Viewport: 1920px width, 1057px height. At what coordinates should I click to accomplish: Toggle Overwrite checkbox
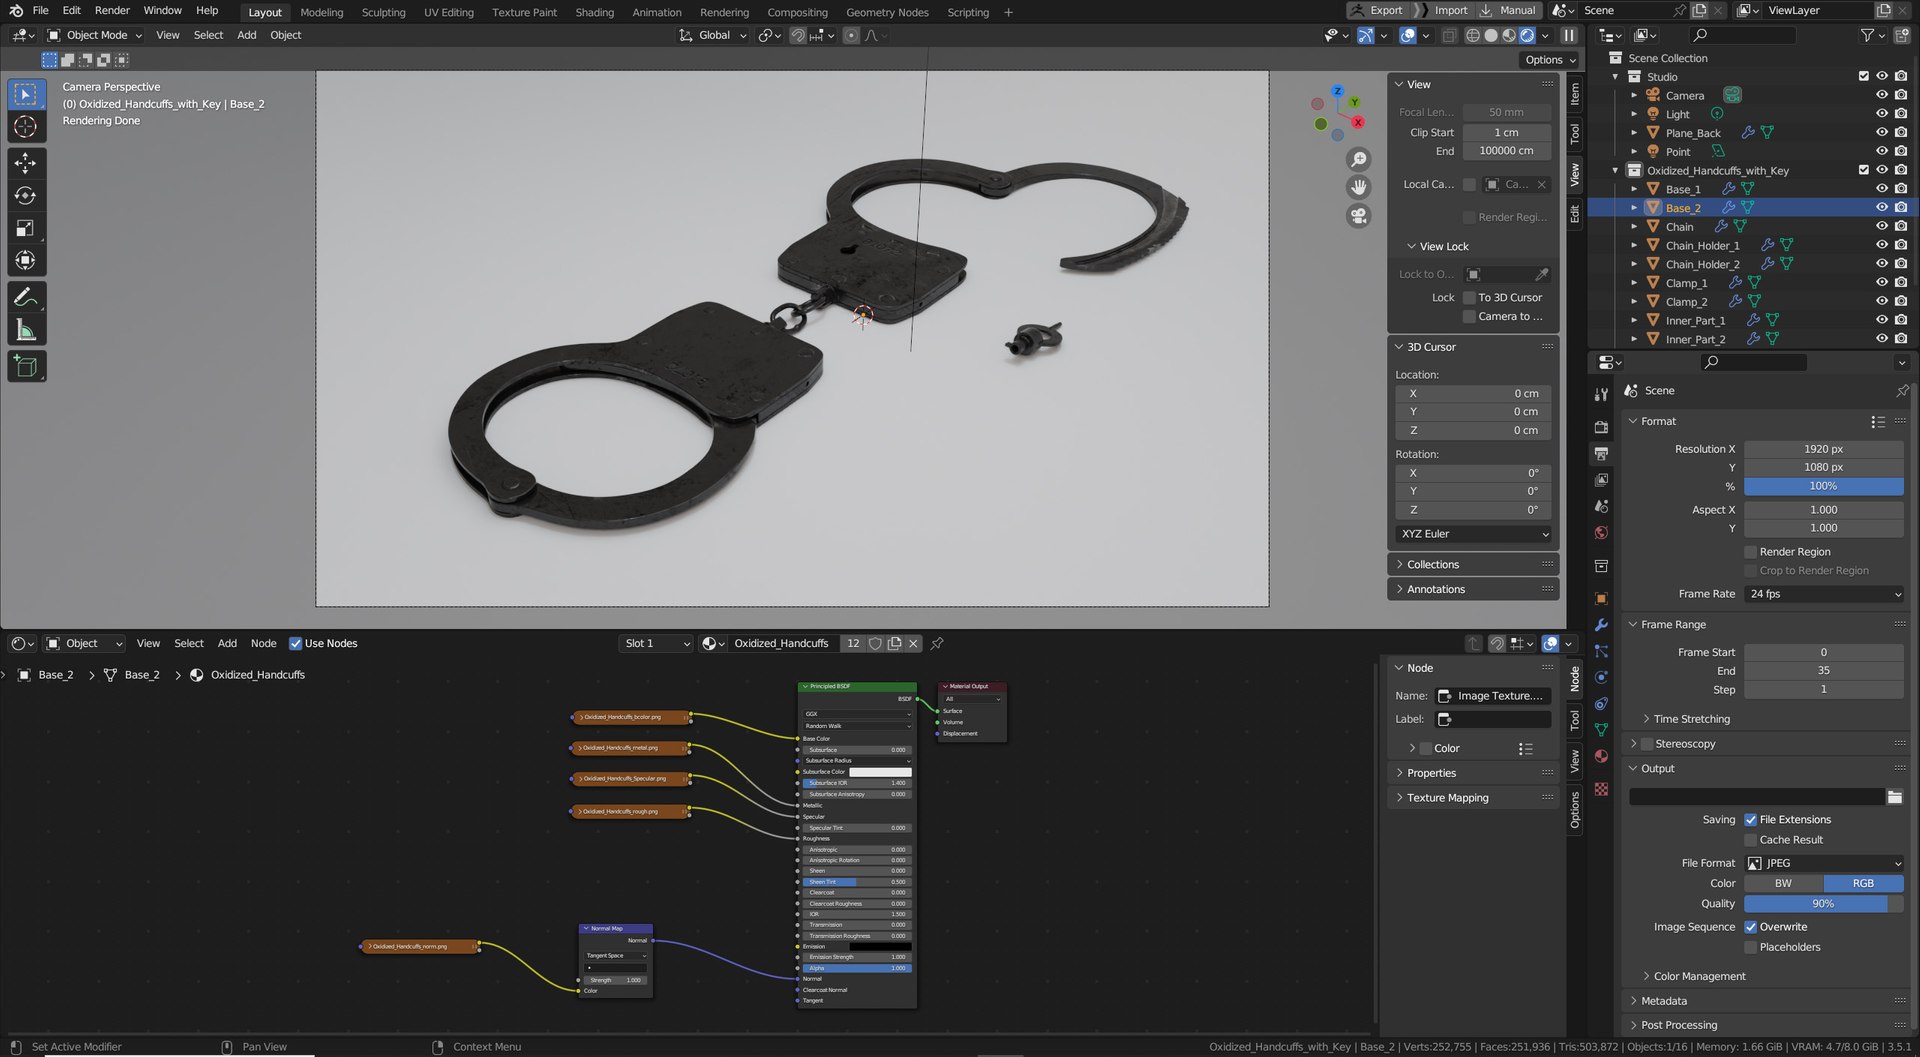click(1751, 928)
